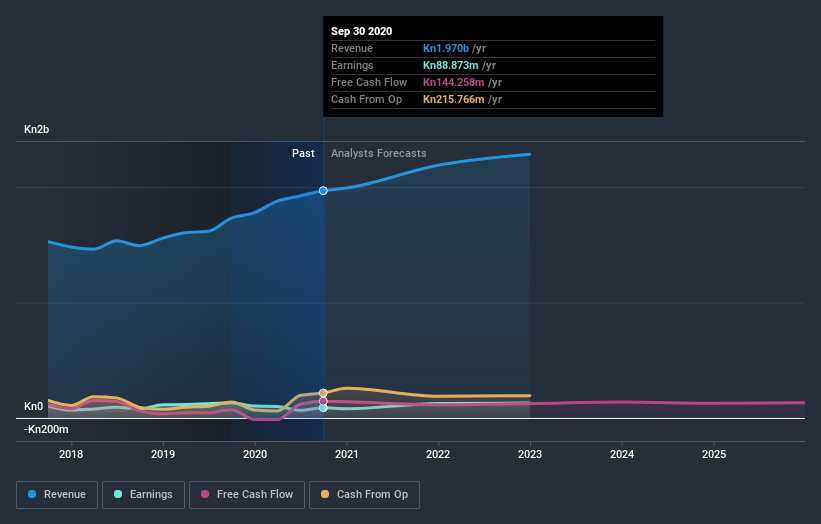
Task: Click the Kn88.873m earnings value
Action: (451, 65)
